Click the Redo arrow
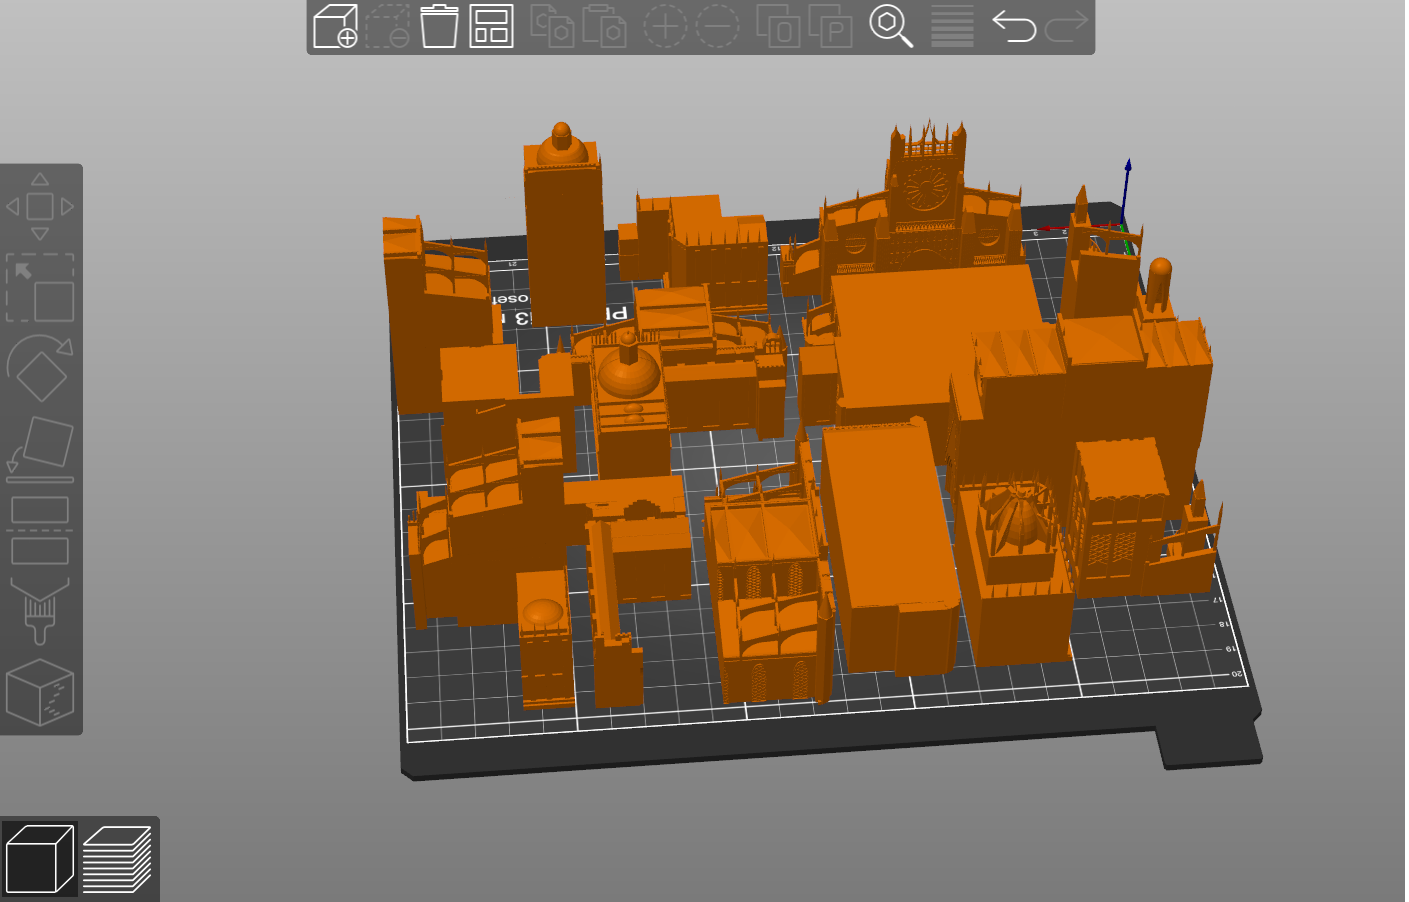Viewport: 1409px width, 902px height. tap(1066, 26)
